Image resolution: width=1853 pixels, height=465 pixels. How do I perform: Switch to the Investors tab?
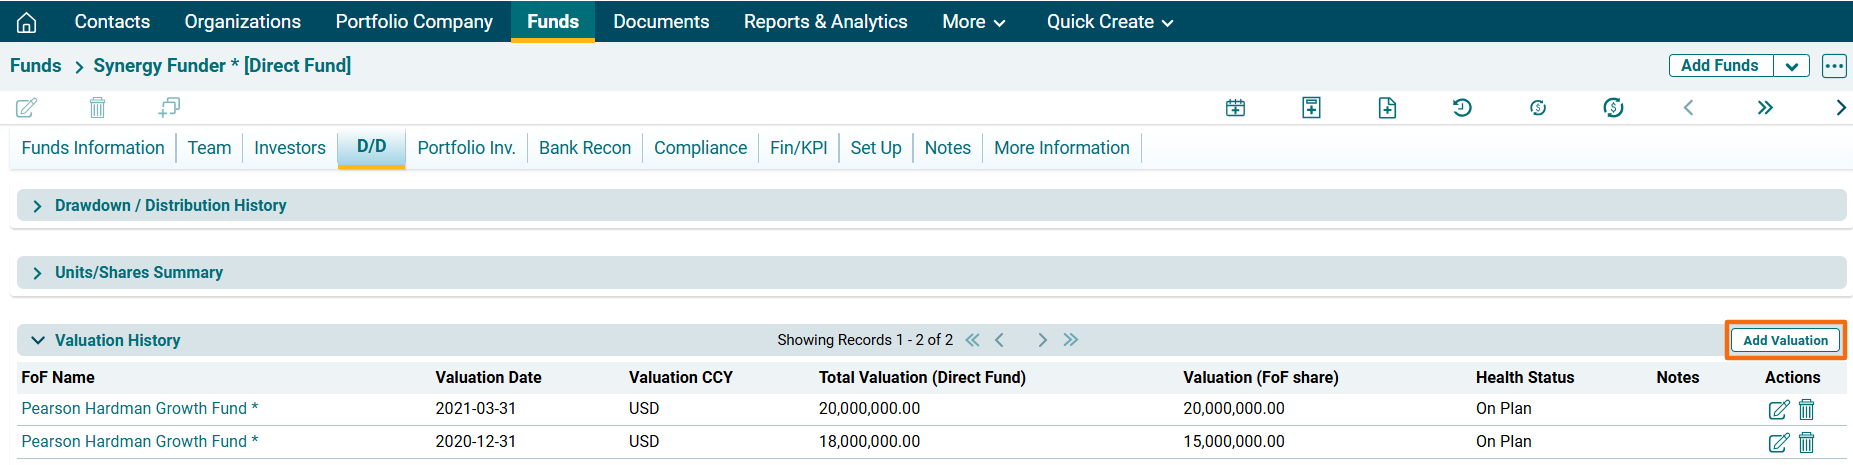[289, 148]
